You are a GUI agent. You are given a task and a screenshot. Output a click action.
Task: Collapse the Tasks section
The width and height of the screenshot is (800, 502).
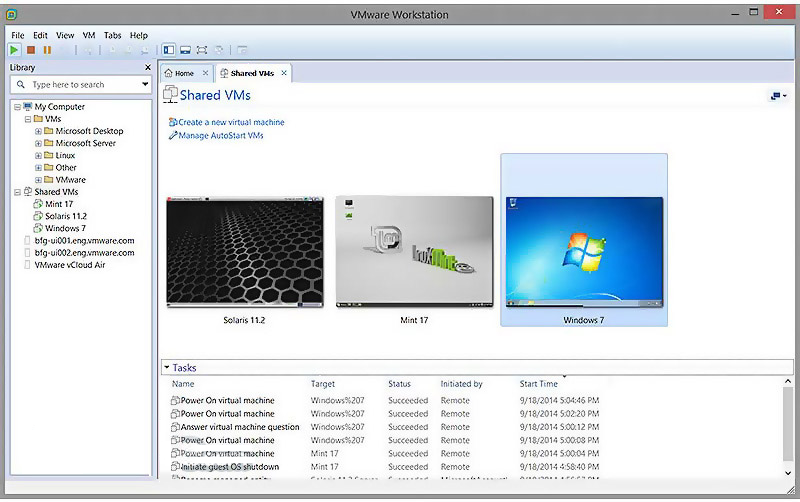point(167,368)
